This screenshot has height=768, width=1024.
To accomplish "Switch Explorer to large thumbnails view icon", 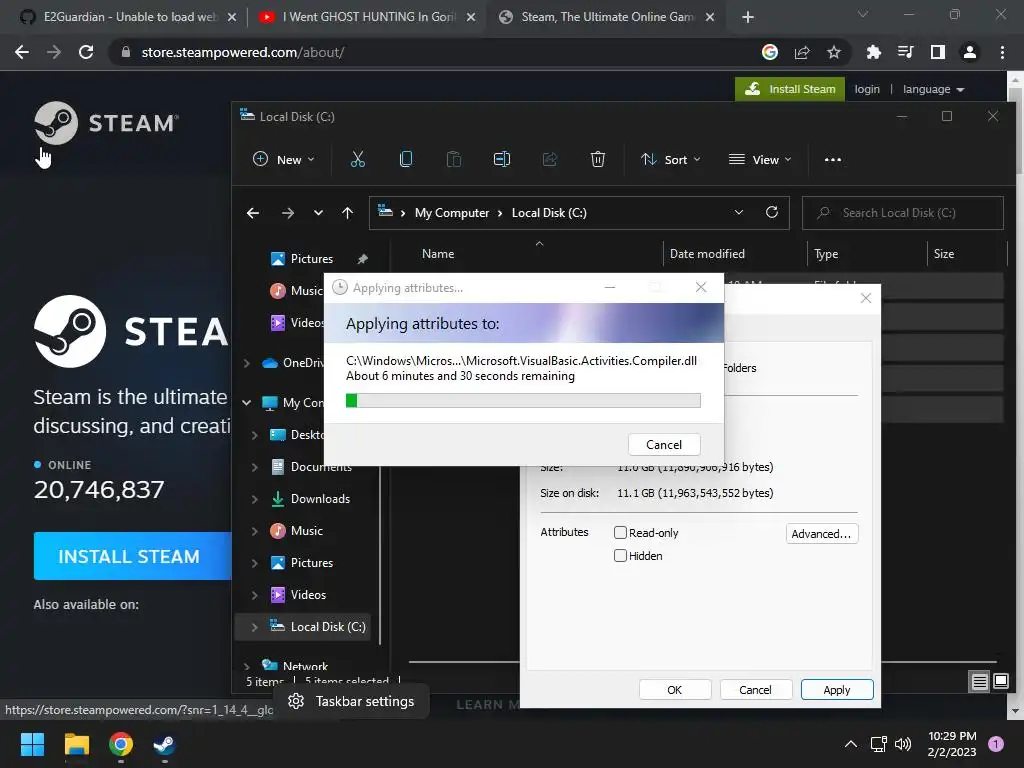I will click(x=1000, y=682).
